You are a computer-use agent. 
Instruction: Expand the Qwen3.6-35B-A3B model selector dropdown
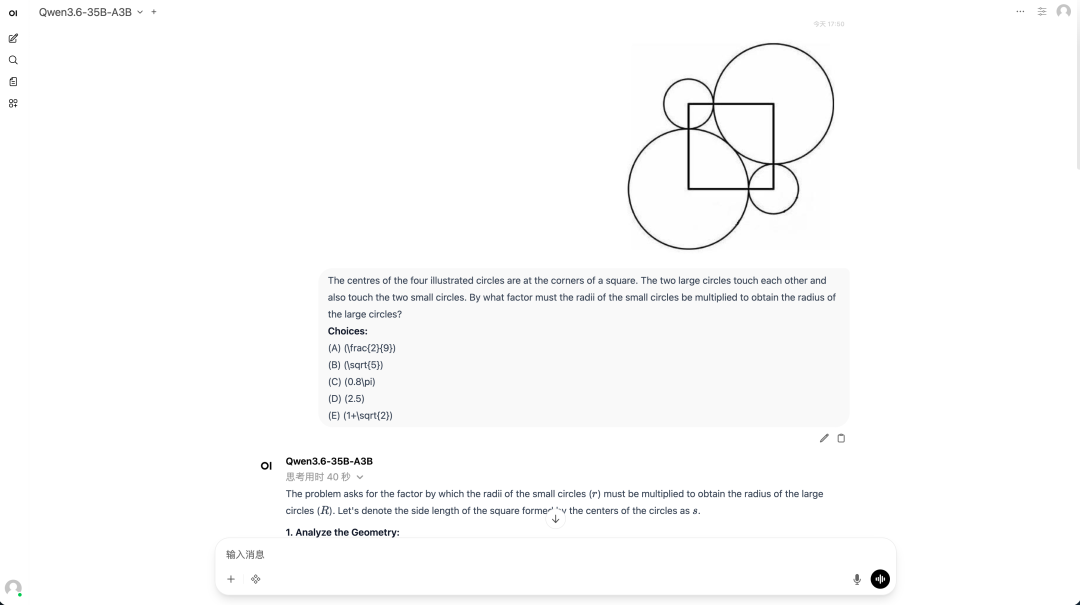point(139,12)
